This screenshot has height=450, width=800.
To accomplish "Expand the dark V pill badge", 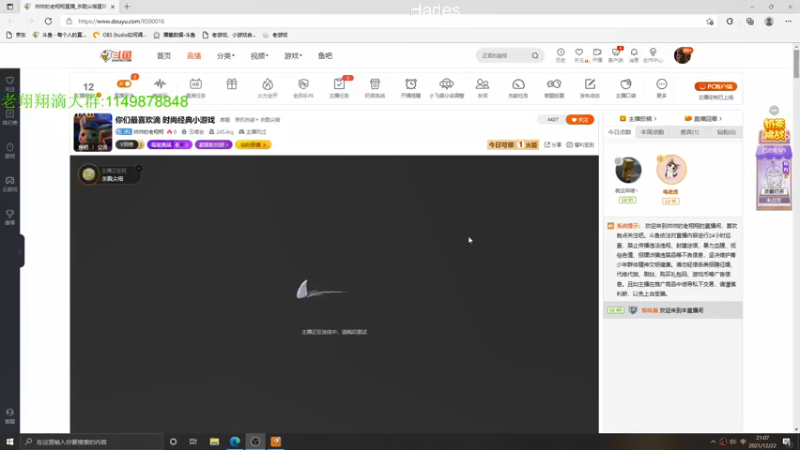I will click(x=130, y=145).
